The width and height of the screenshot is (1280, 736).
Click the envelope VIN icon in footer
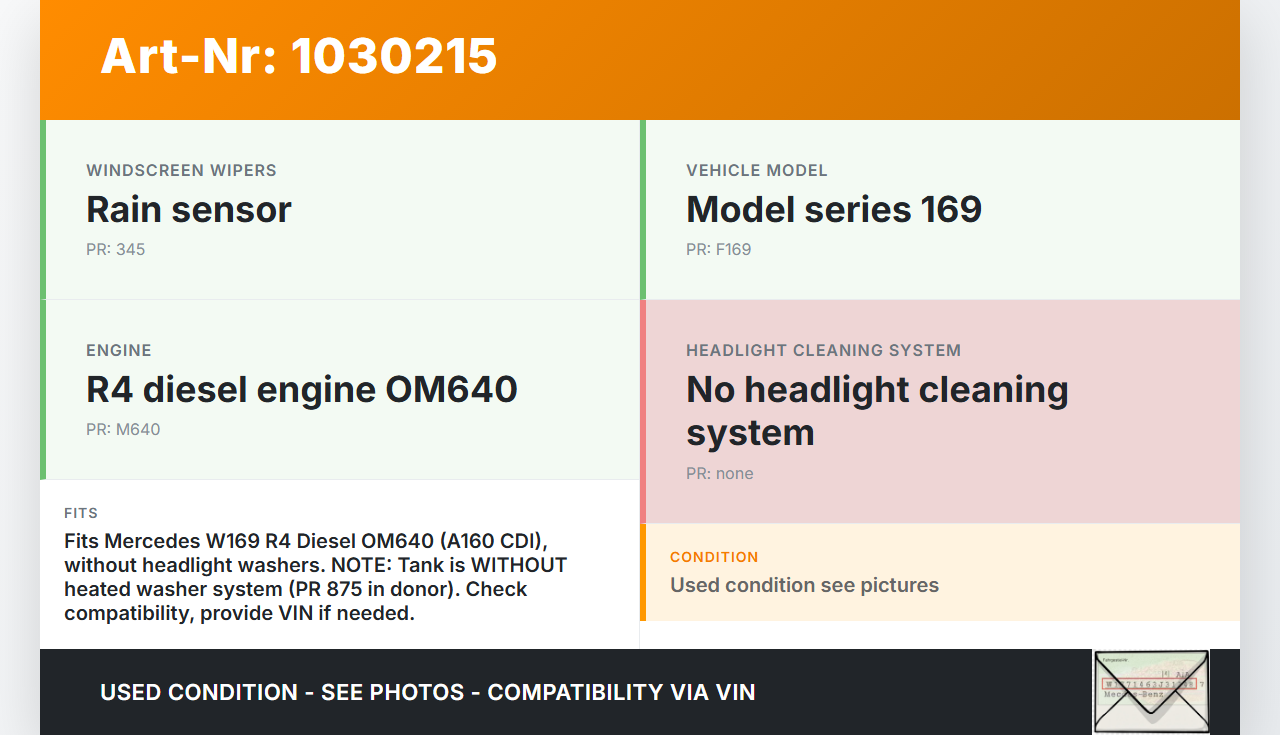1150,691
